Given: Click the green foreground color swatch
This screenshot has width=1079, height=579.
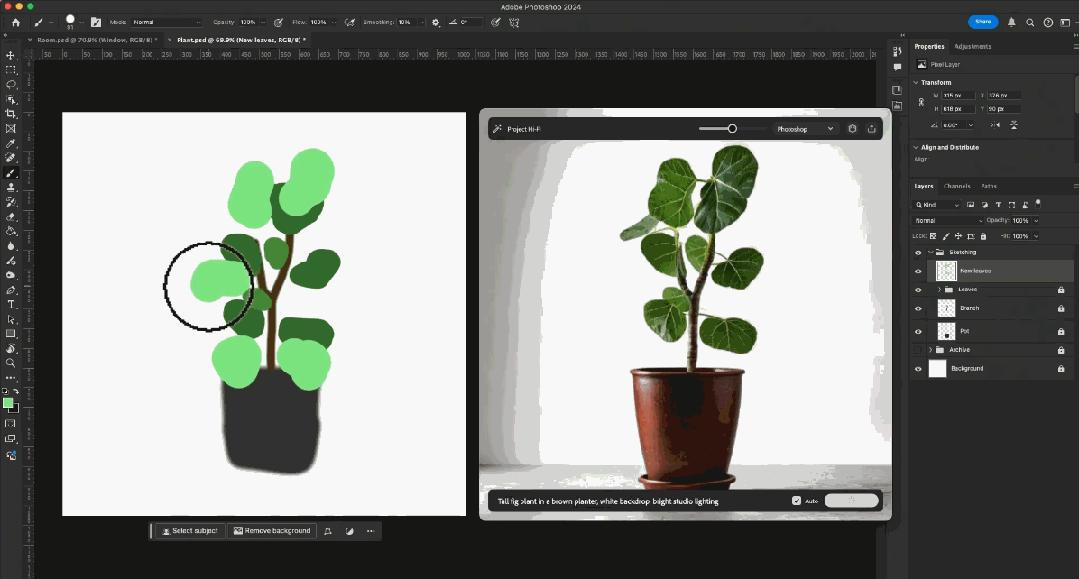Looking at the screenshot, I should [8, 403].
